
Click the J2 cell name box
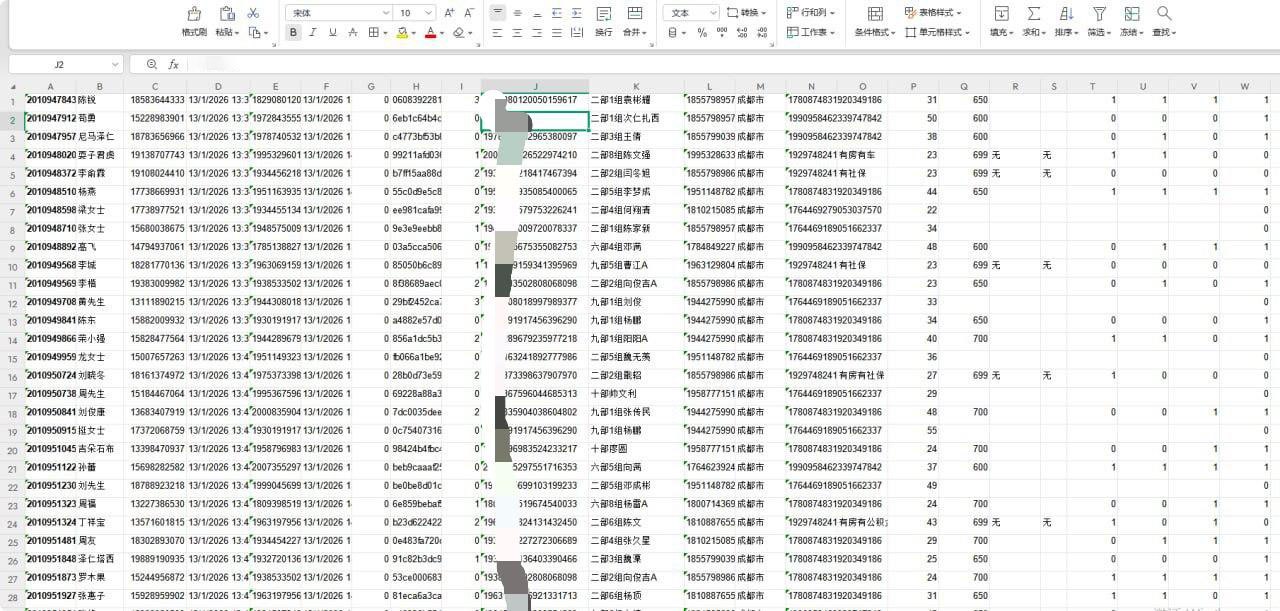click(60, 64)
